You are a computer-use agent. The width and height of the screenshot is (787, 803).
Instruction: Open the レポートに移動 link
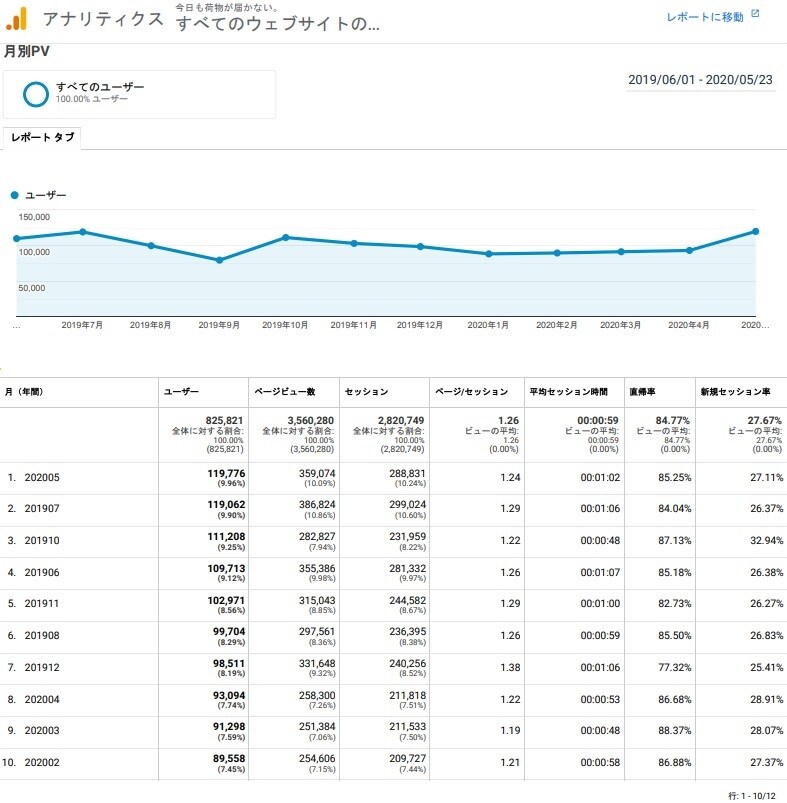[705, 17]
